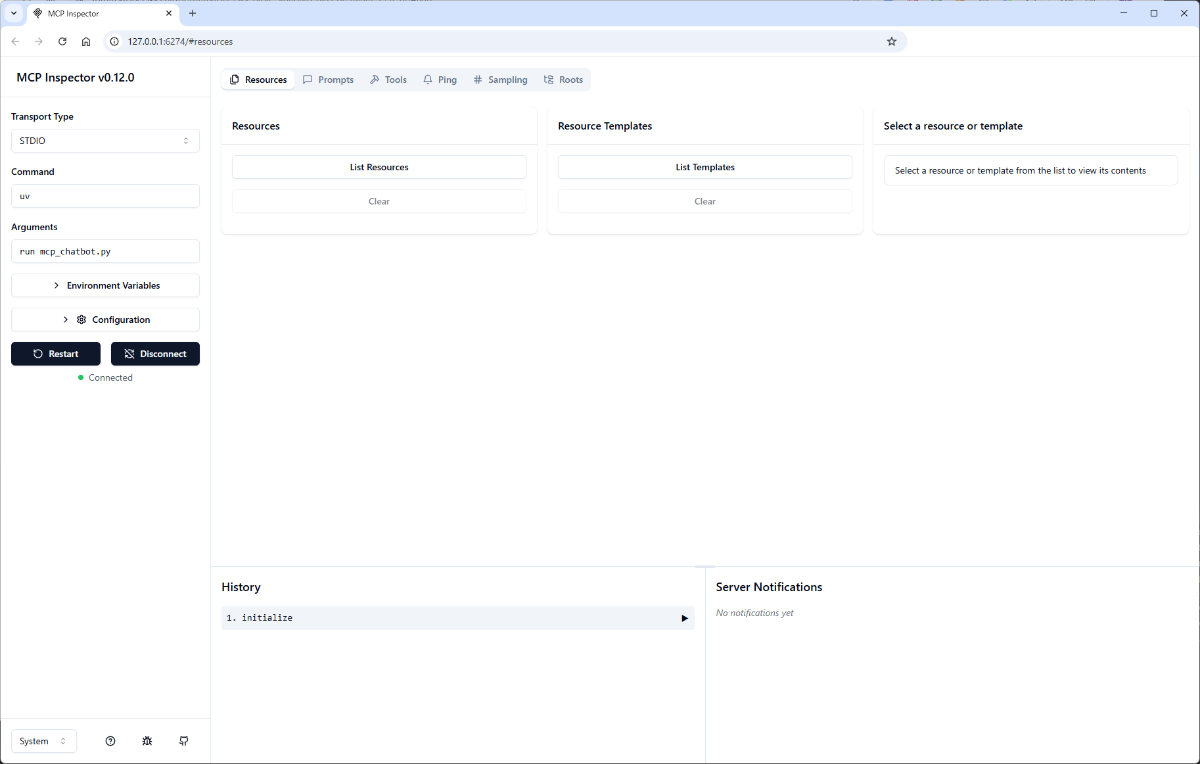Click the browser home icon

click(86, 41)
